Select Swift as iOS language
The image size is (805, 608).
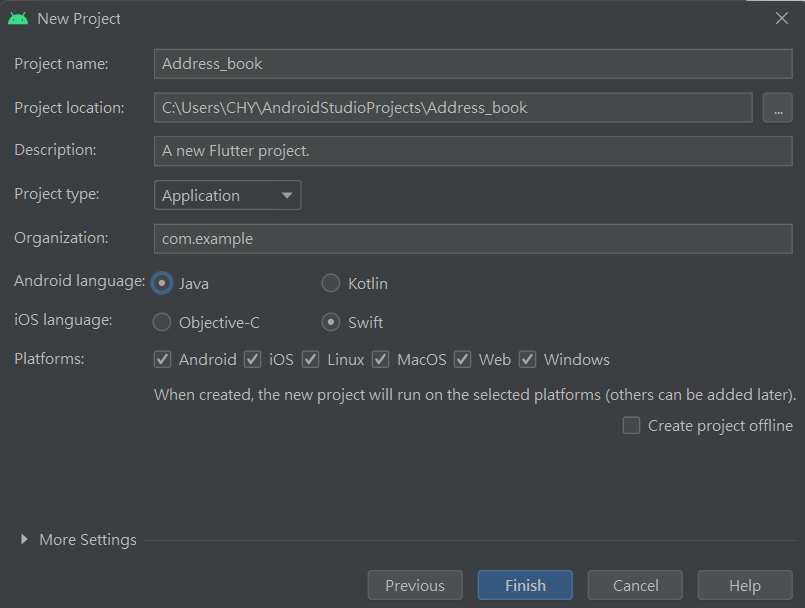pos(331,322)
